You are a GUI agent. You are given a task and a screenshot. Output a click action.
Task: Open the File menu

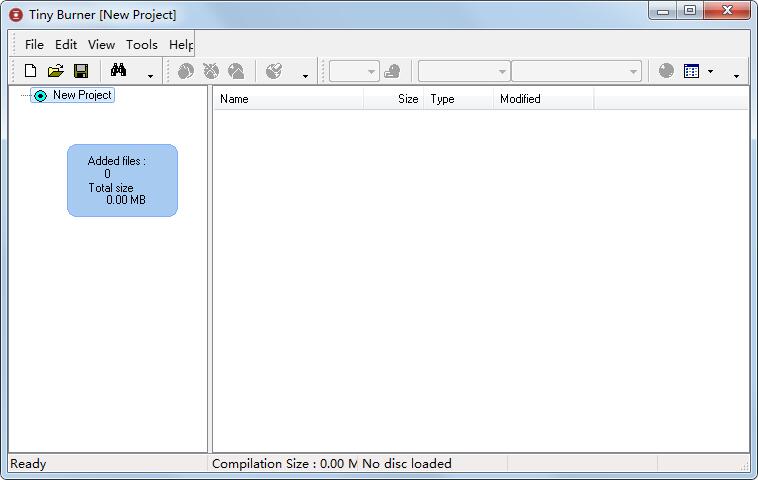point(34,44)
